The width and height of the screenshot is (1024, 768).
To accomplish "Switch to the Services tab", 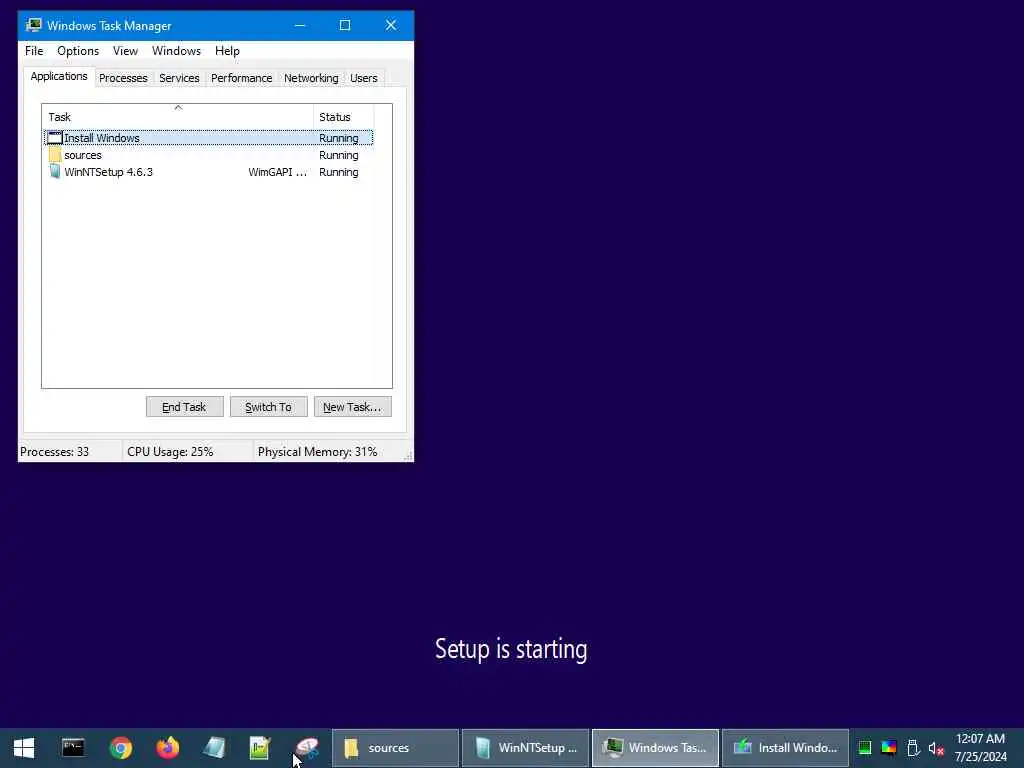I will tap(179, 78).
